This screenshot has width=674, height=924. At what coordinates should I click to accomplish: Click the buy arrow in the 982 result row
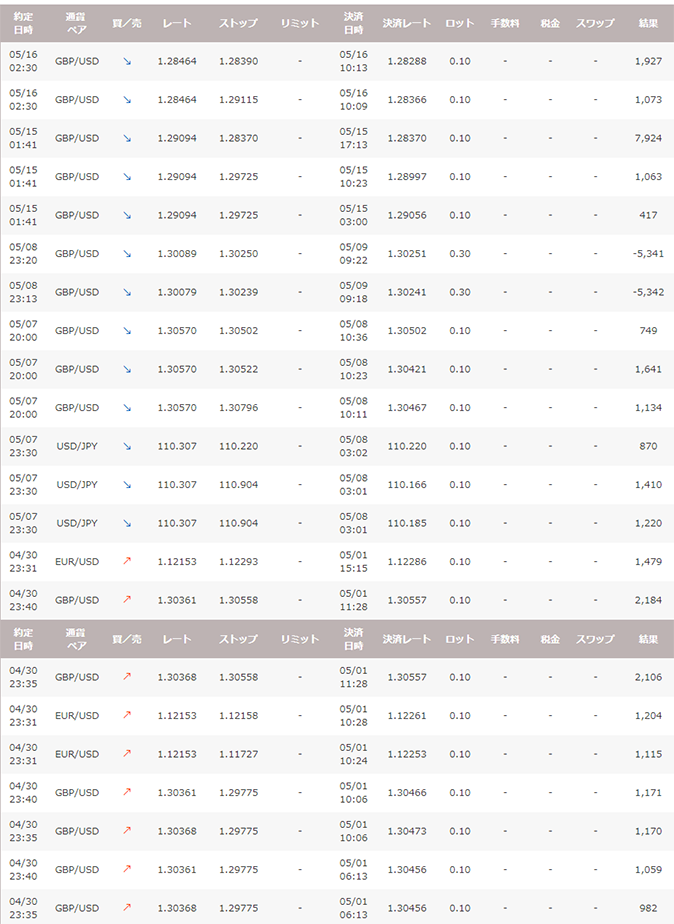tap(127, 908)
